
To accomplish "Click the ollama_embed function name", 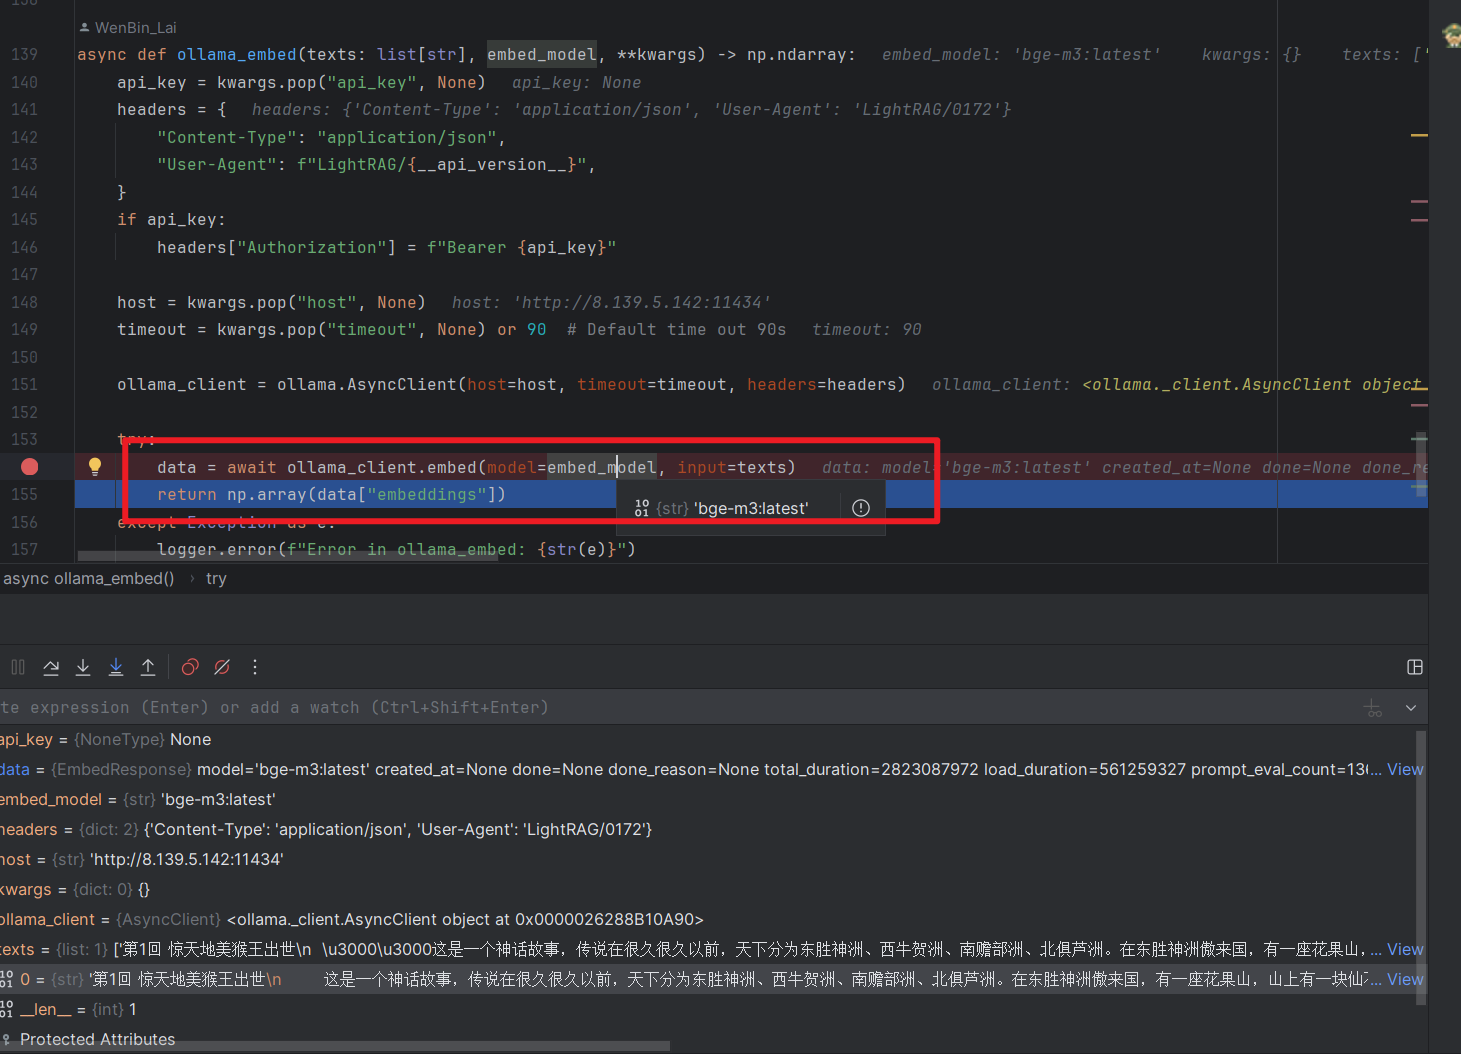I will 237,54.
